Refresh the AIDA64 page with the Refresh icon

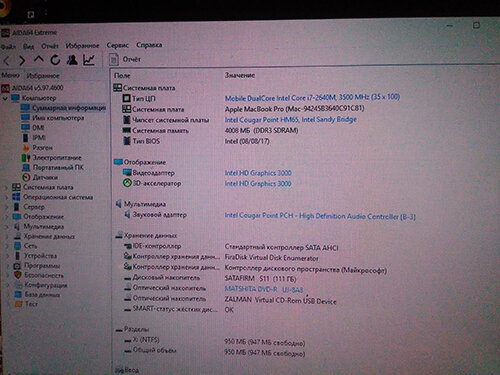click(x=55, y=60)
